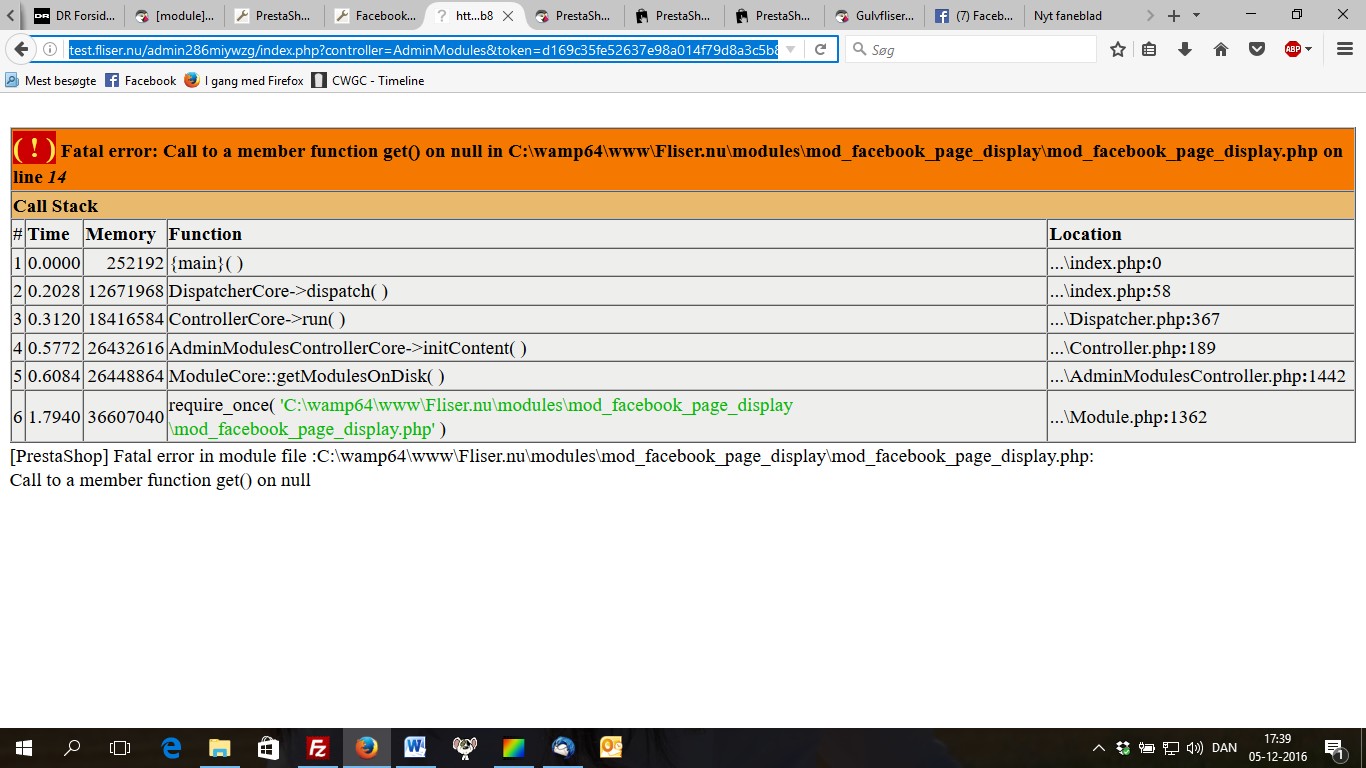
Task: Click ModuleCore::getModulesOnDisk( ) cell
Action: tap(606, 376)
